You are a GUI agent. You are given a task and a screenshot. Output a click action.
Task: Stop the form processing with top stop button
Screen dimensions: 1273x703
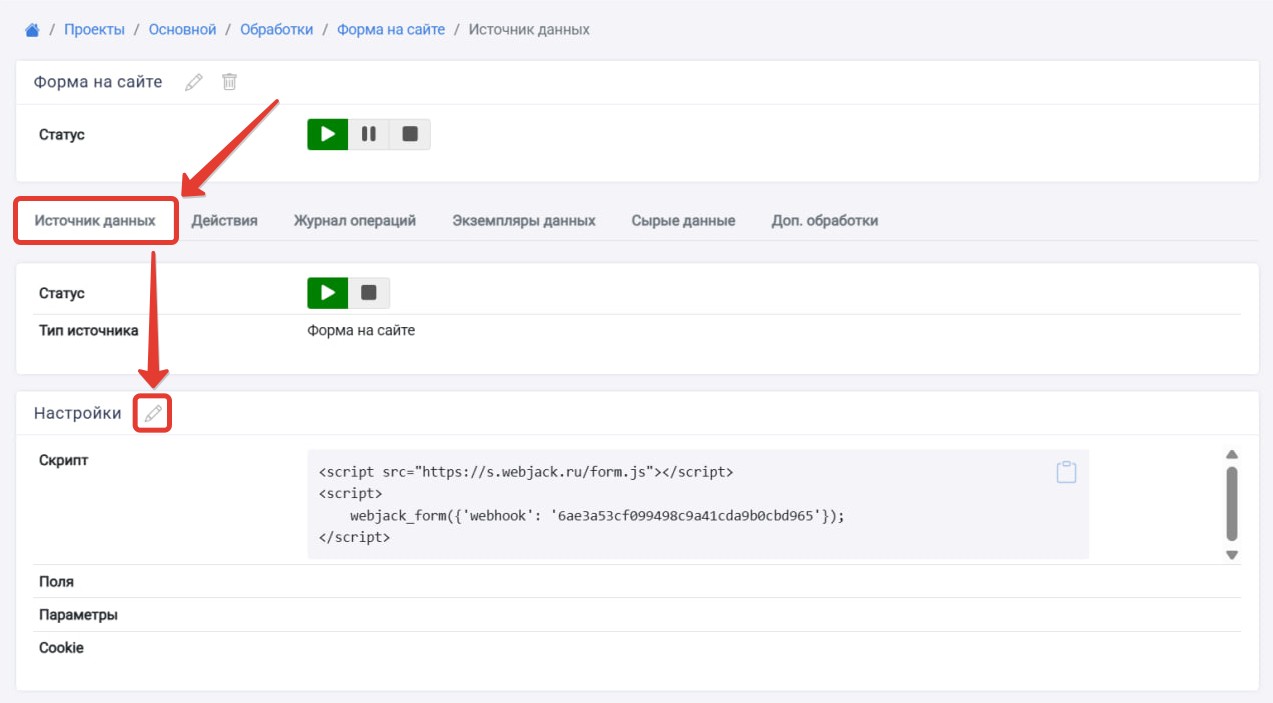[x=410, y=134]
